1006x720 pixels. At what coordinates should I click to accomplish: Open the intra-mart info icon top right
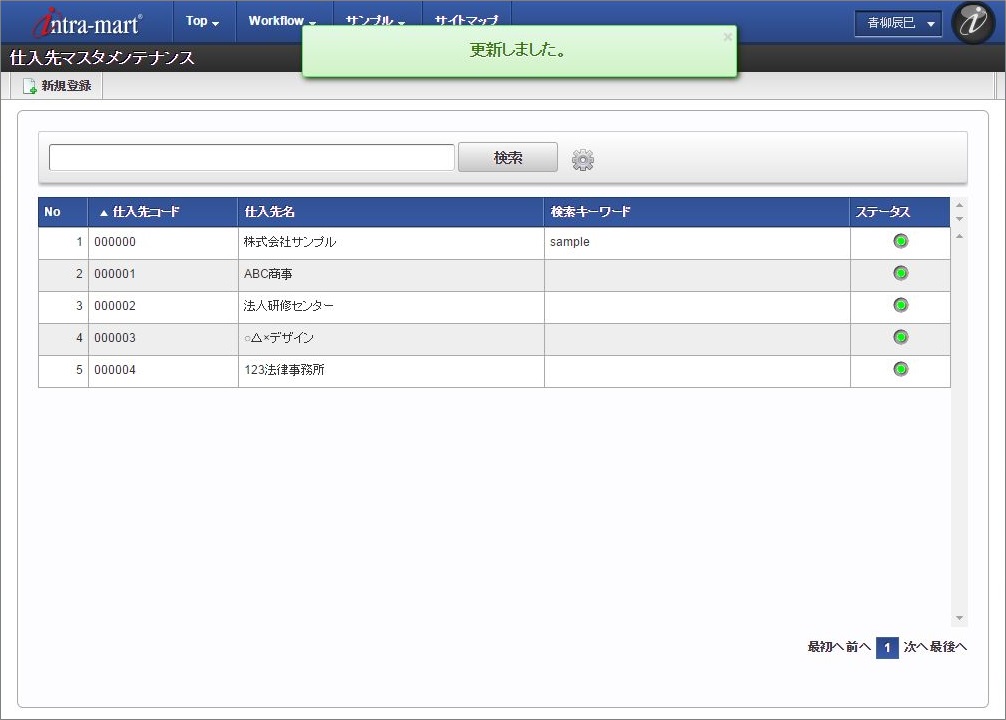pyautogui.click(x=971, y=21)
